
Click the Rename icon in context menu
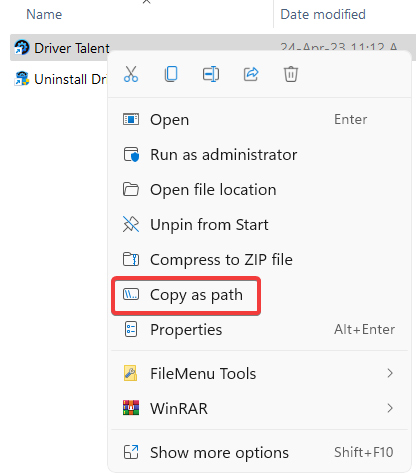[211, 74]
